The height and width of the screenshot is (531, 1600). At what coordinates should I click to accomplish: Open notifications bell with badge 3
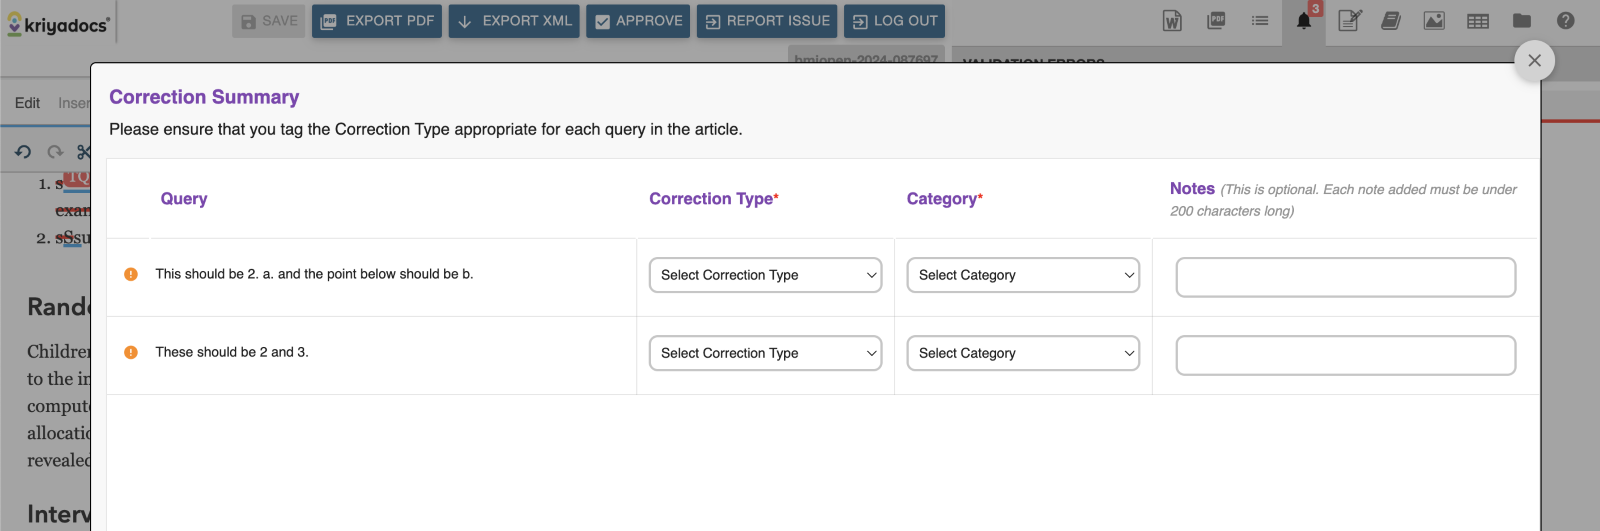coord(1305,20)
